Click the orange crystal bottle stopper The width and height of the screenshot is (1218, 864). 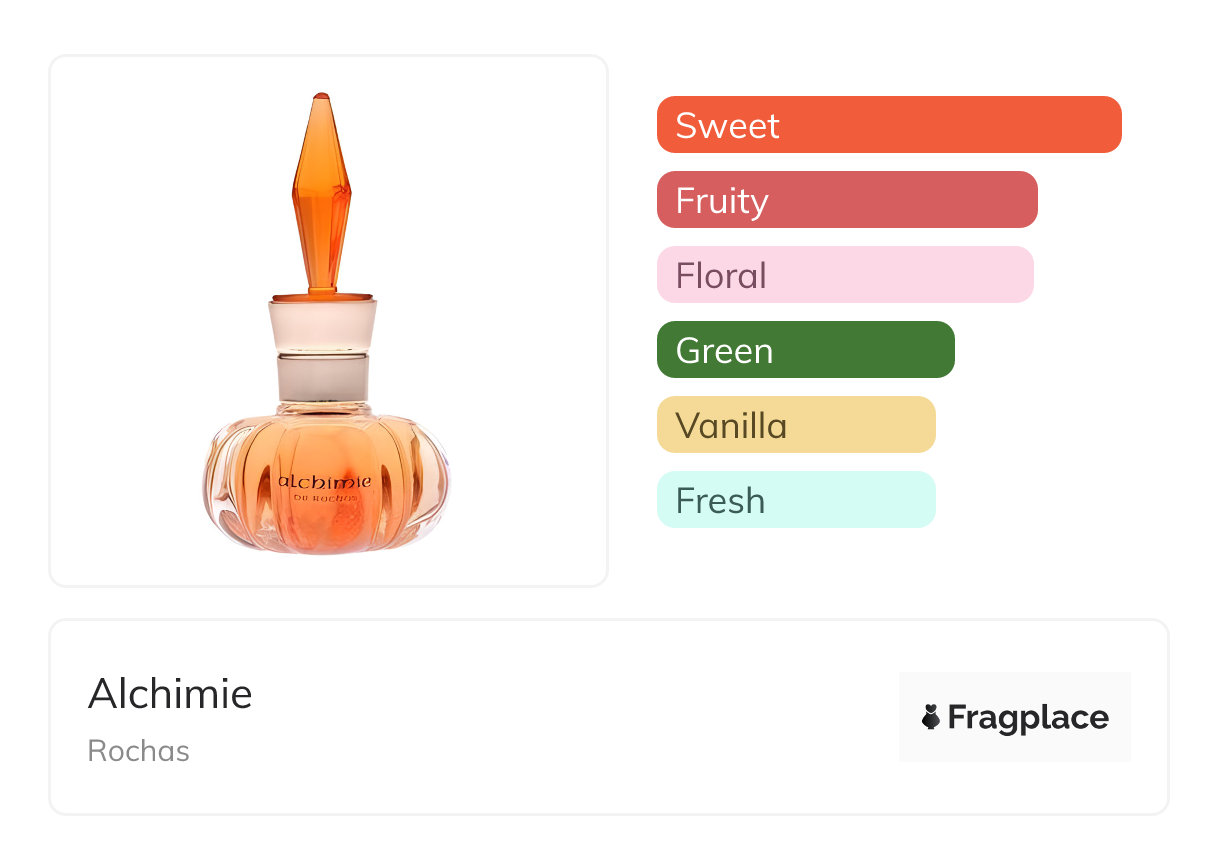pos(321,190)
